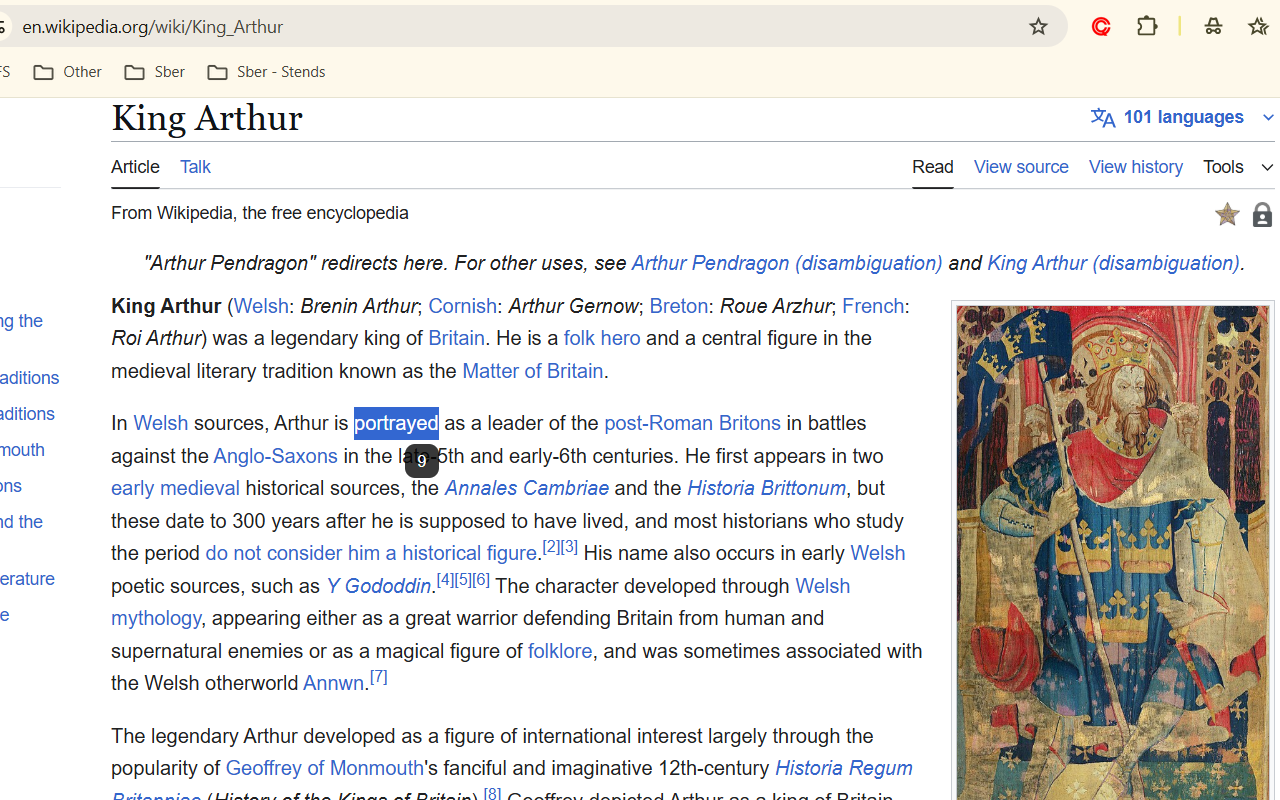
Task: Switch to the Talk tab
Action: 195,167
